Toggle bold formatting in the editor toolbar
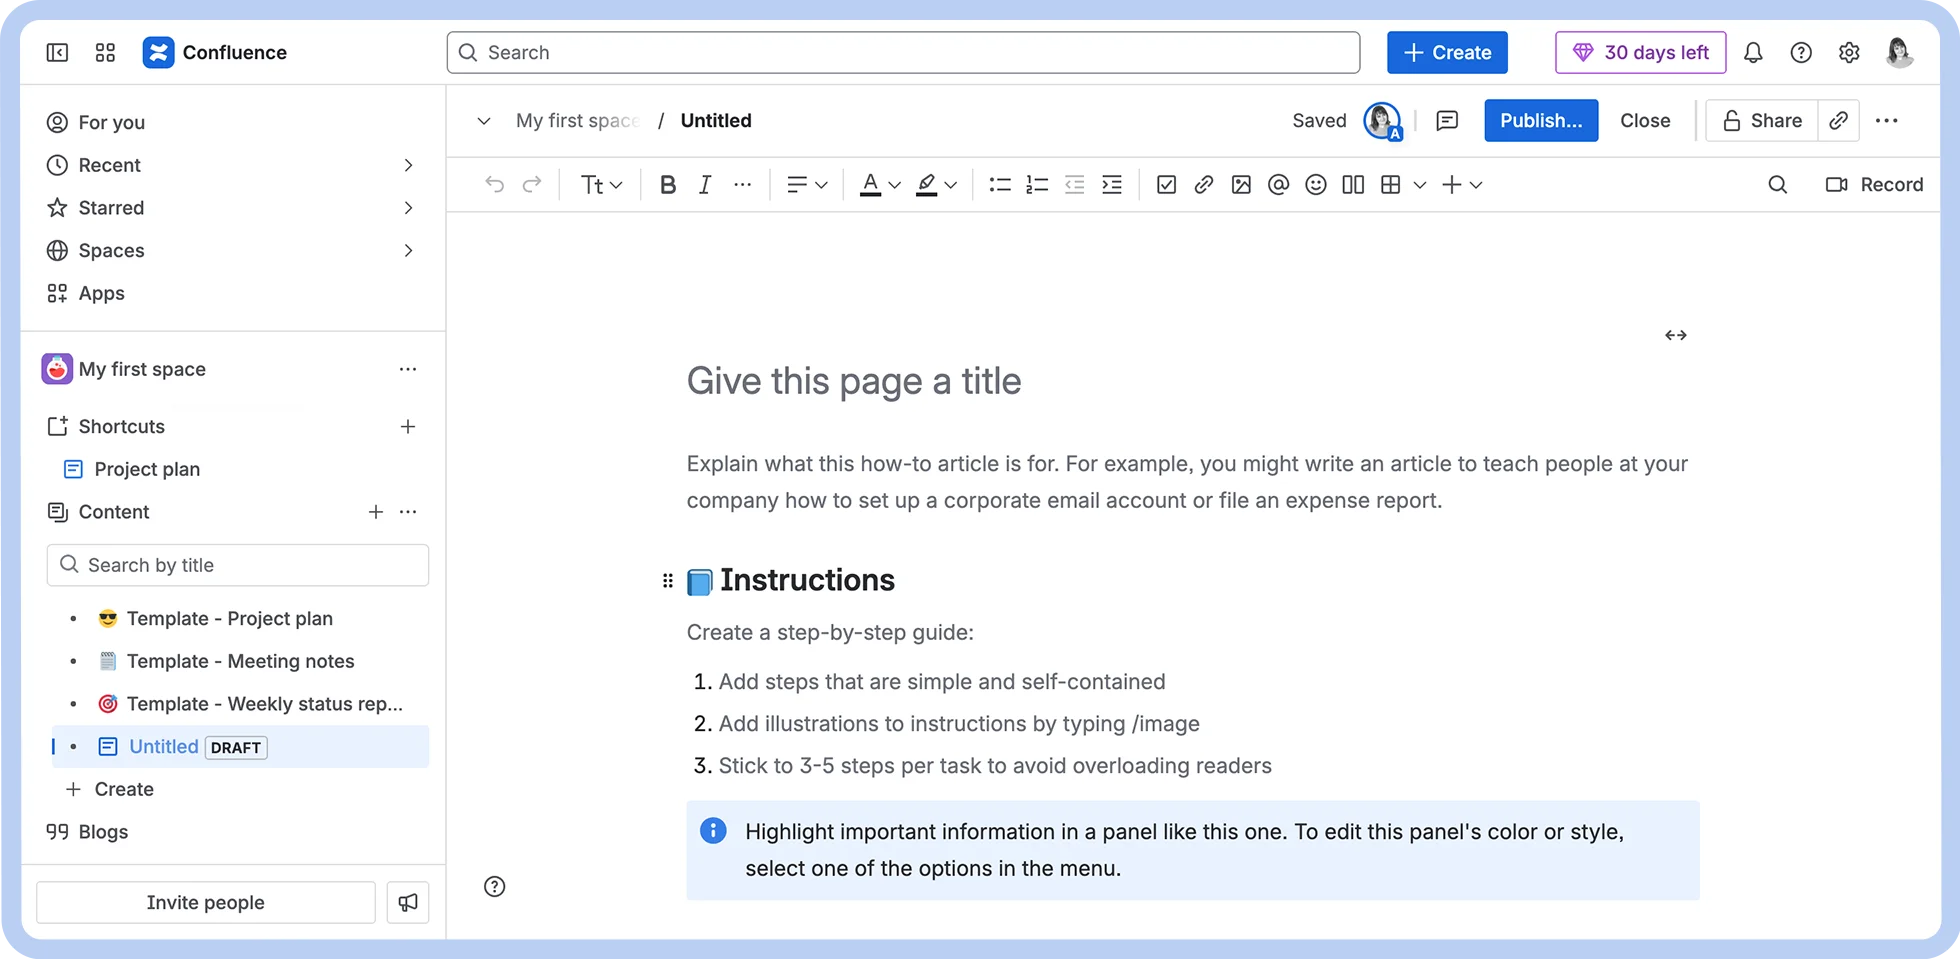The image size is (1960, 959). (x=667, y=184)
